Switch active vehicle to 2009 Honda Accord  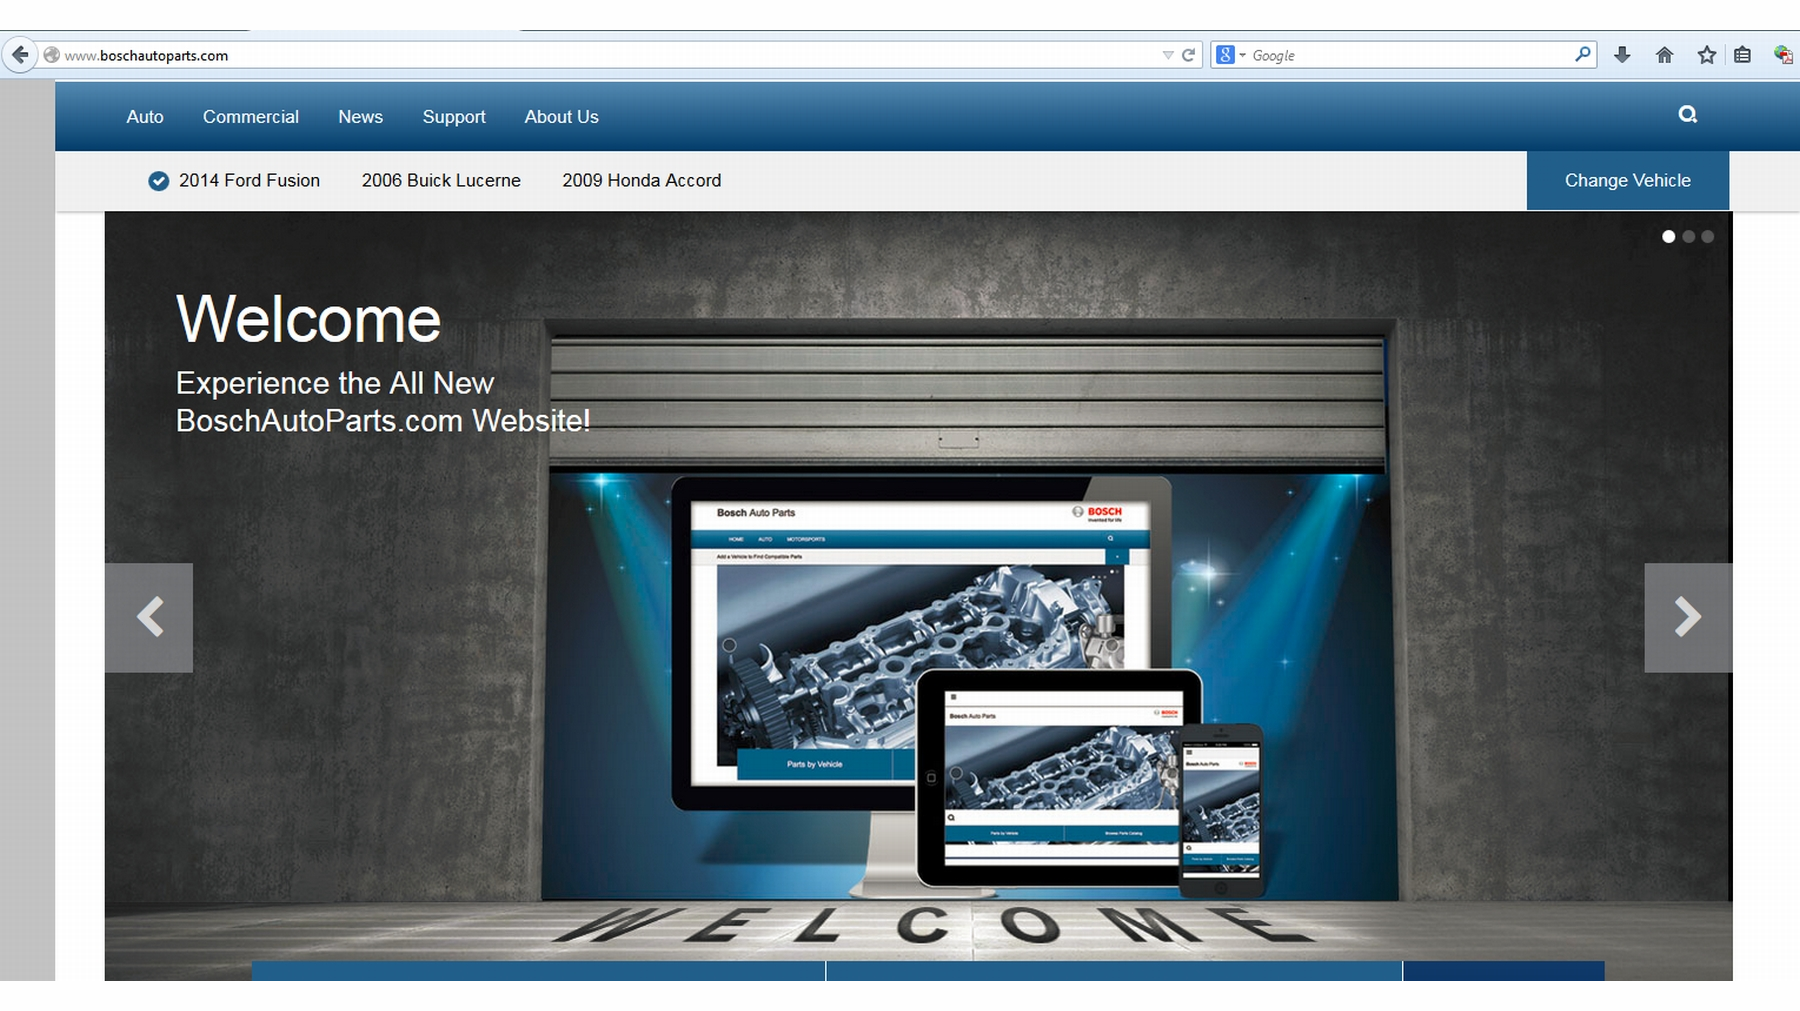click(x=642, y=181)
